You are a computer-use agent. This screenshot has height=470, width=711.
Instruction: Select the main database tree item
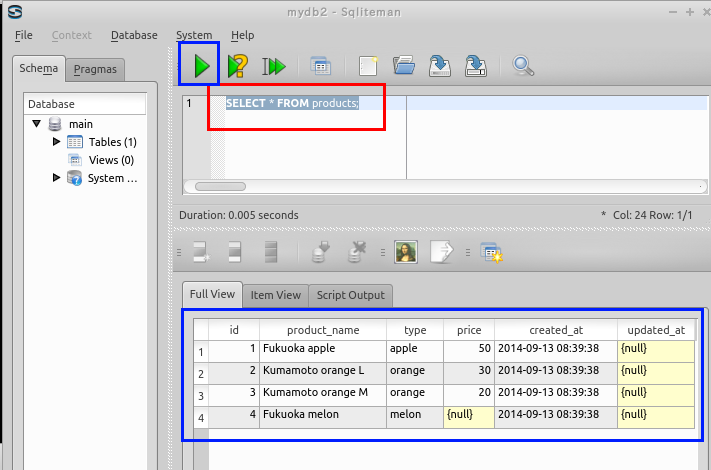pyautogui.click(x=81, y=124)
